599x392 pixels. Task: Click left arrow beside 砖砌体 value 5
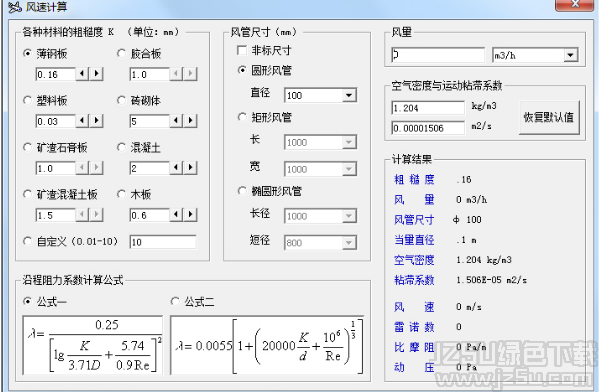point(176,121)
